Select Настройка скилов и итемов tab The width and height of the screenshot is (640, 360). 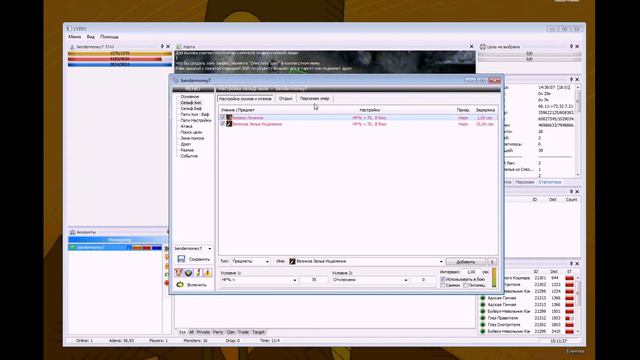tap(245, 99)
